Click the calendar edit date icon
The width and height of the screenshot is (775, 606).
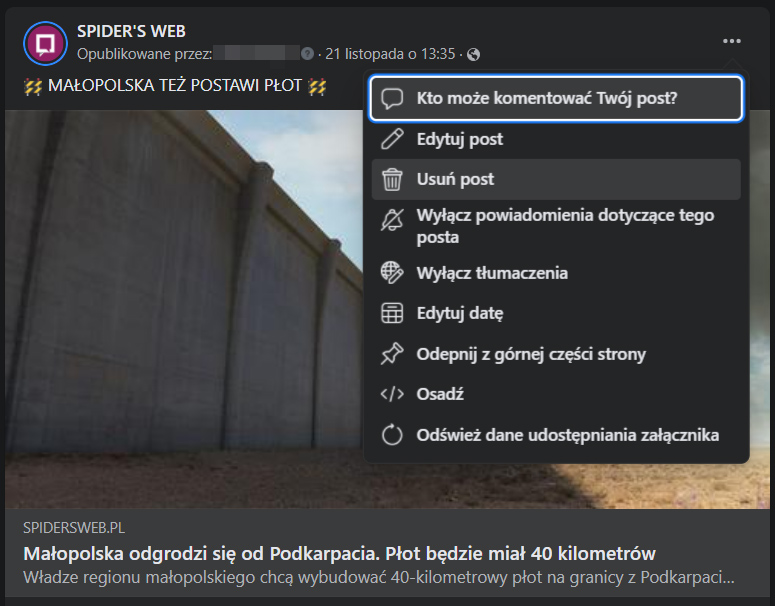[392, 313]
